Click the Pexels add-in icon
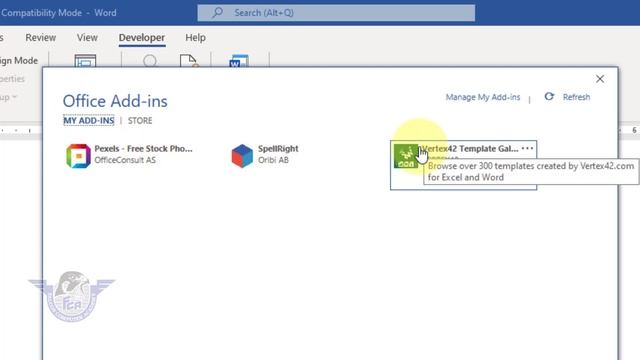 [78, 156]
